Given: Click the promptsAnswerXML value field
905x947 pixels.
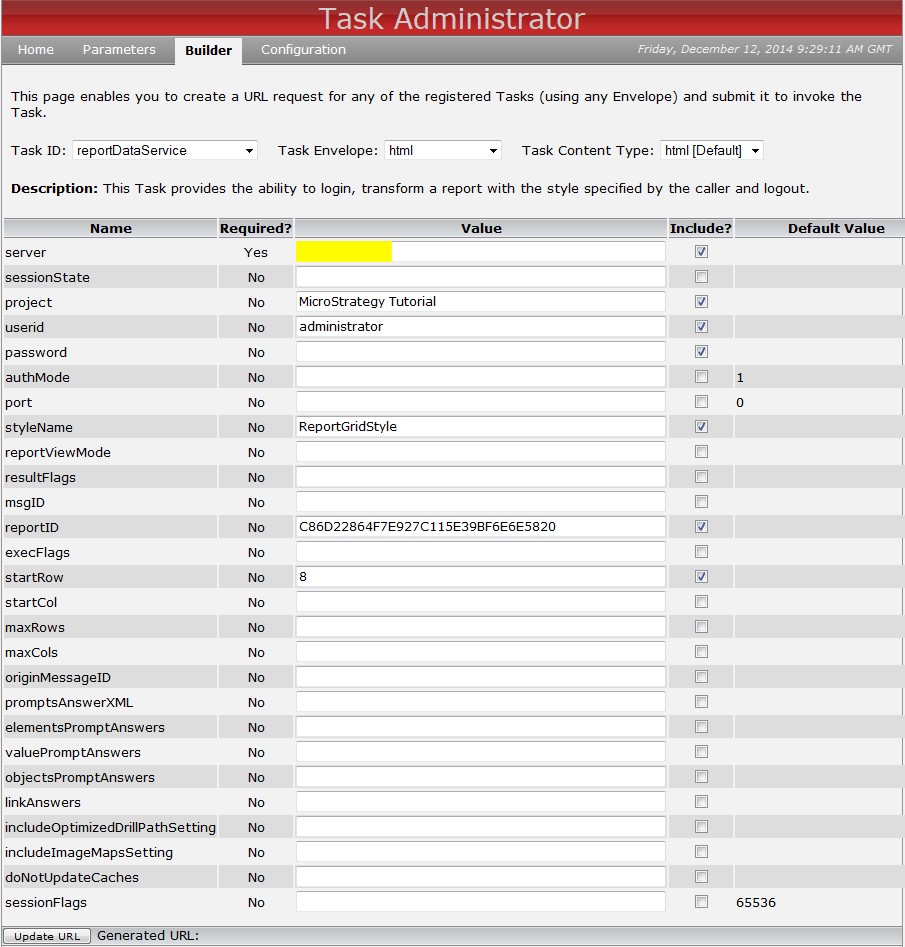Looking at the screenshot, I should tap(480, 702).
